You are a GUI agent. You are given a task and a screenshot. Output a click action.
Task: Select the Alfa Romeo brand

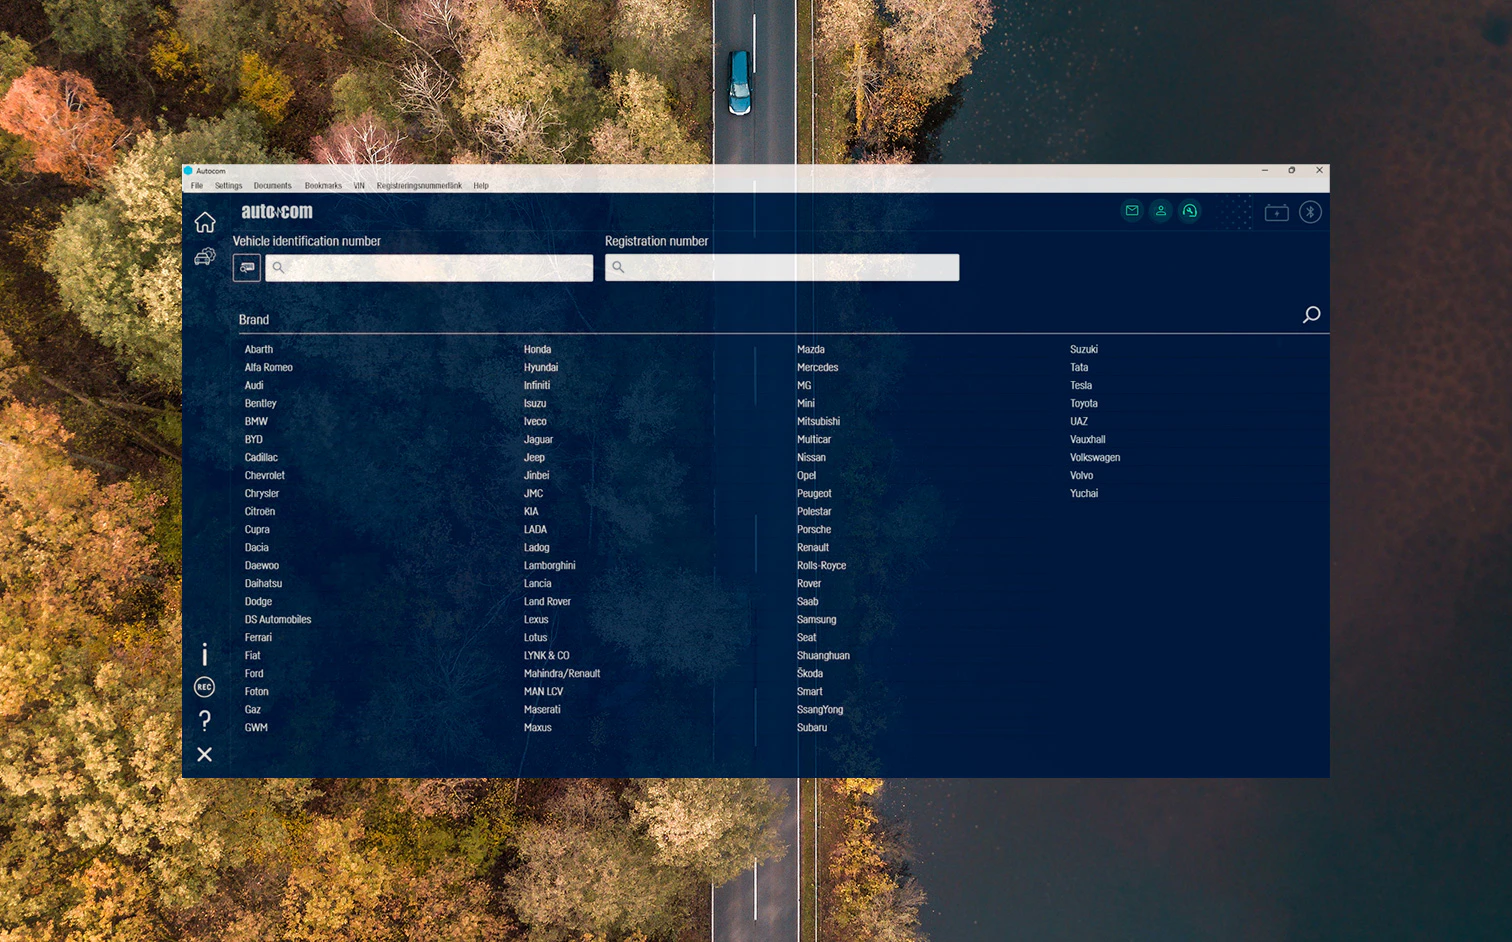(x=269, y=368)
